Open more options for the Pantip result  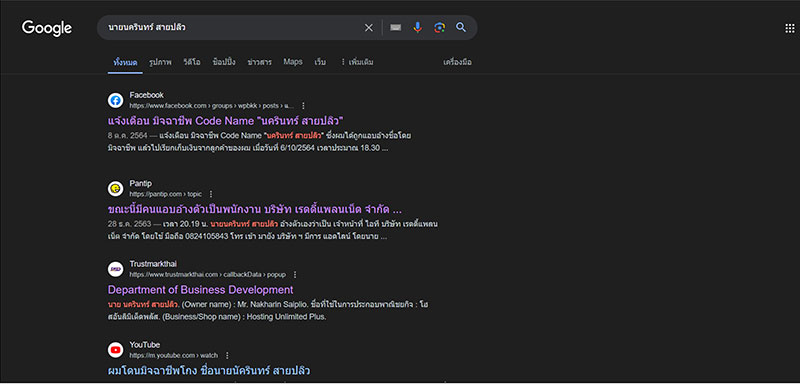[211, 194]
